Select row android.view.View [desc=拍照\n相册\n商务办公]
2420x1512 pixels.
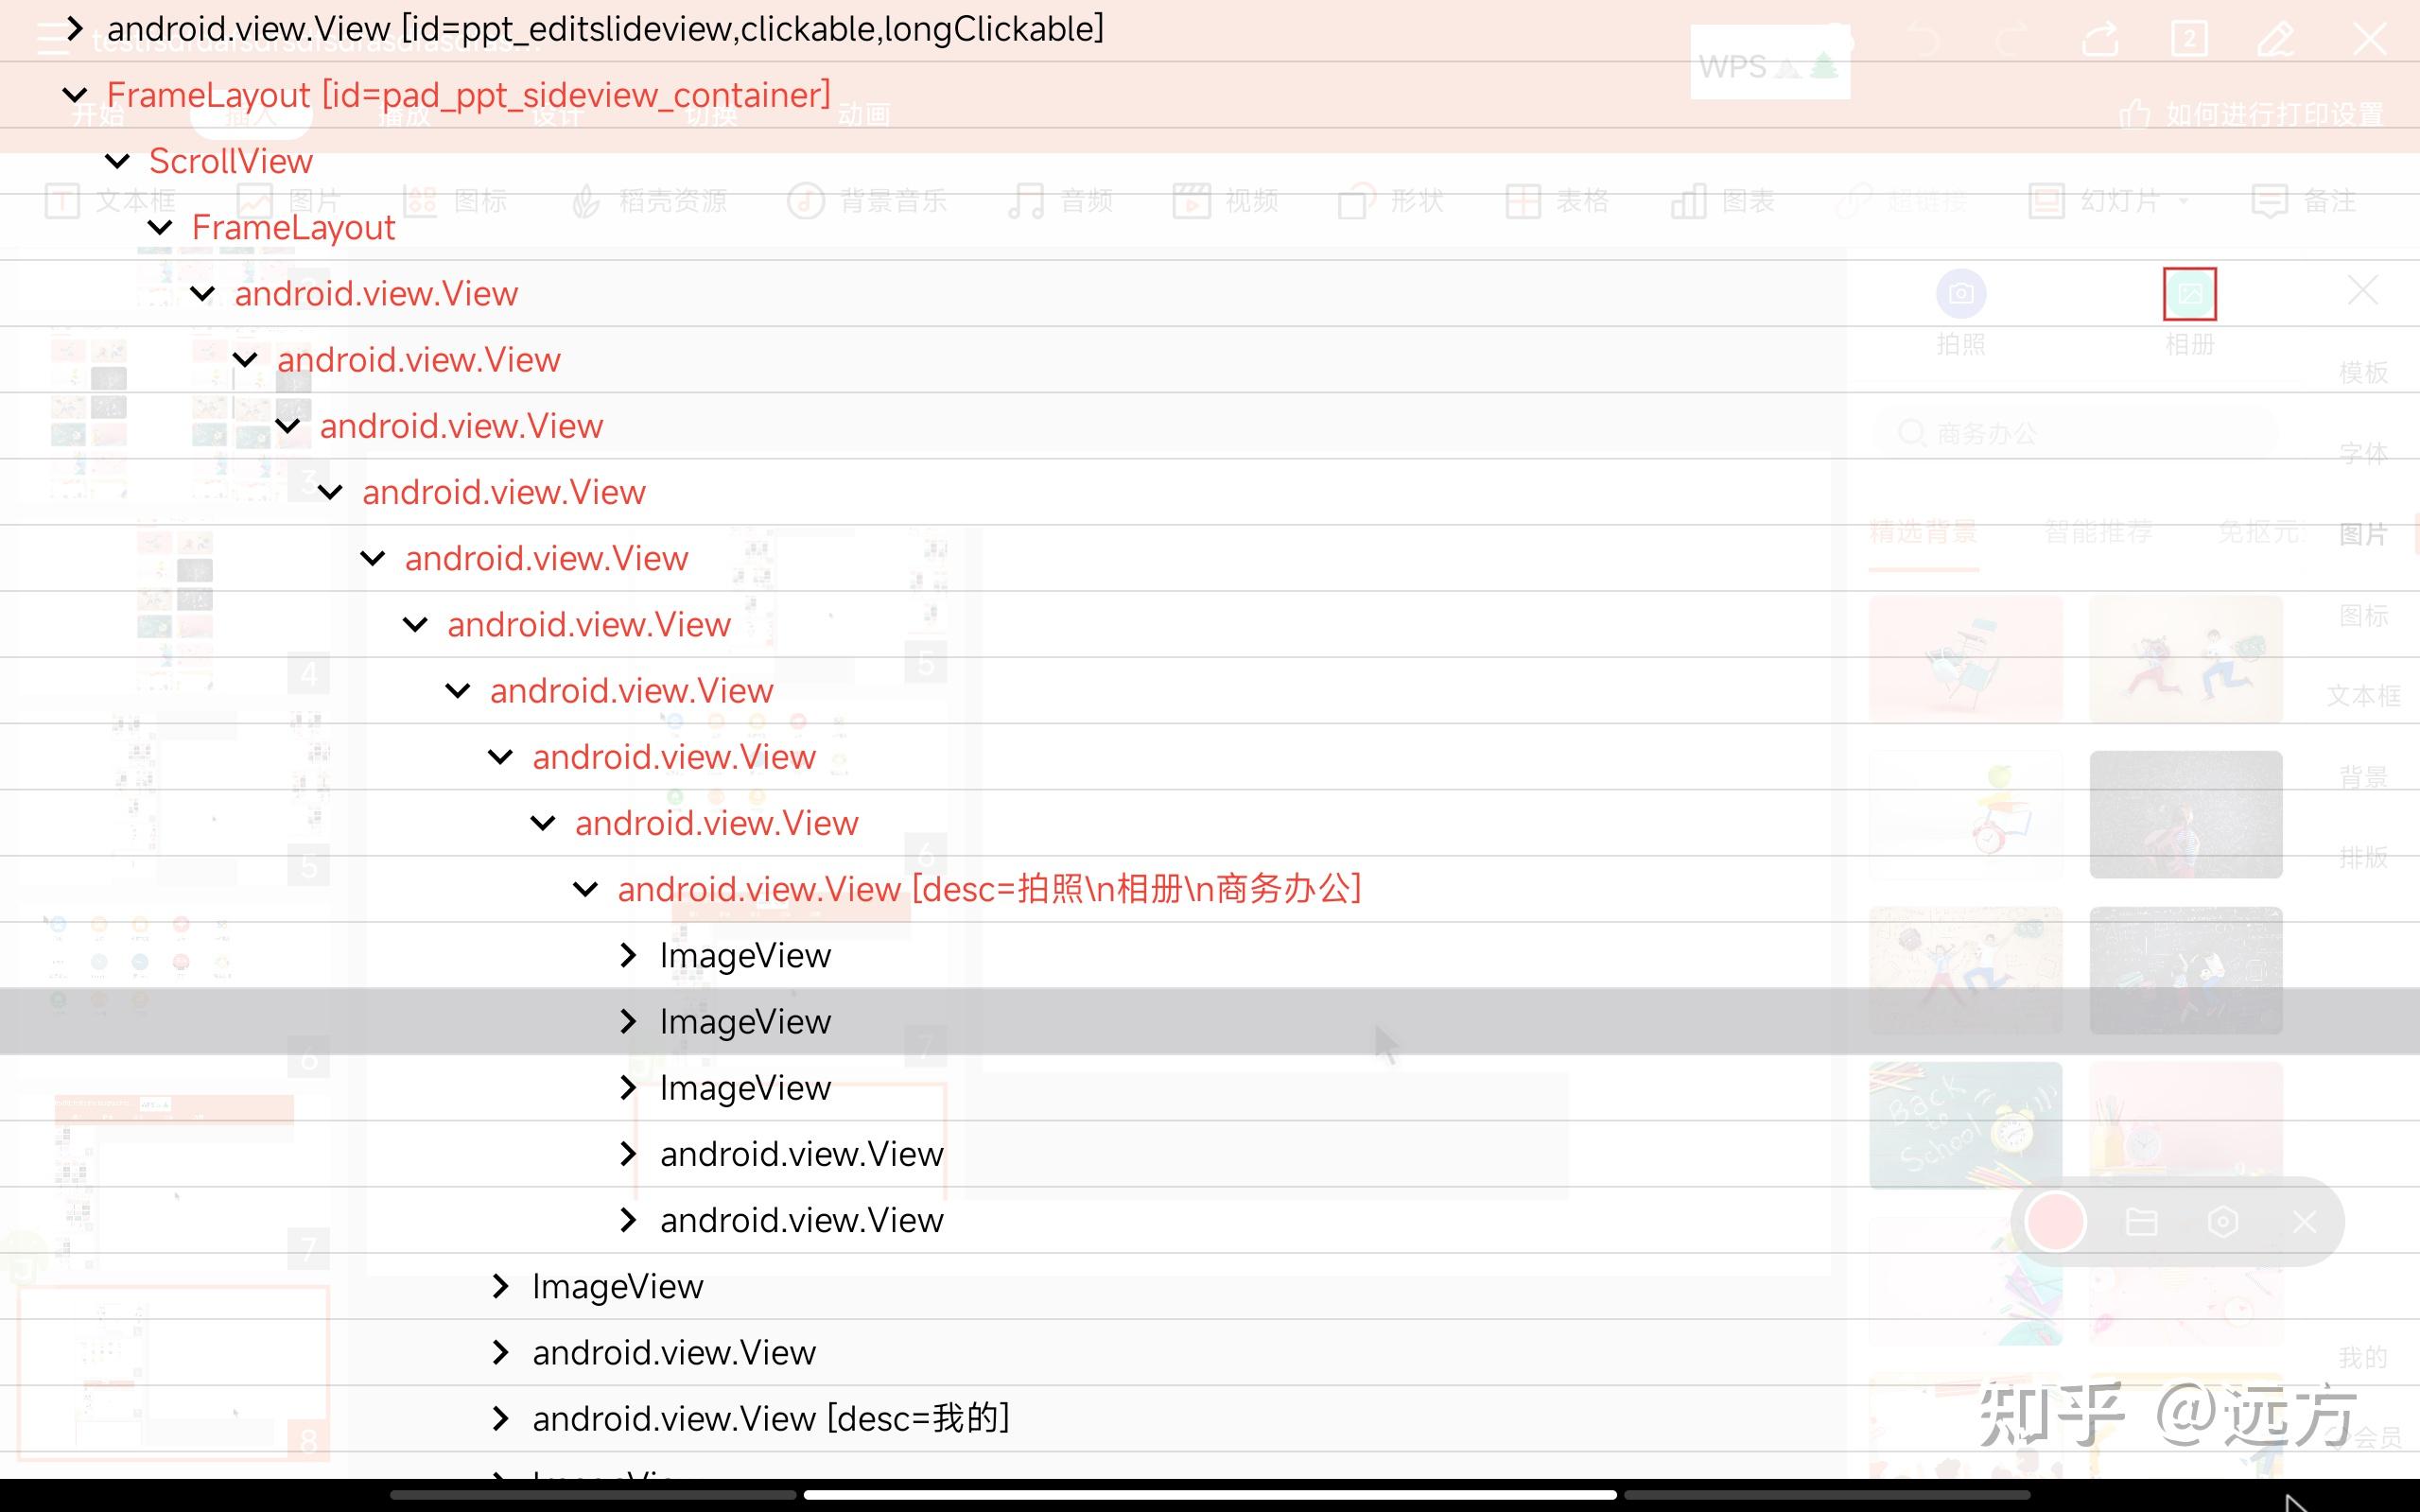tap(1210, 889)
